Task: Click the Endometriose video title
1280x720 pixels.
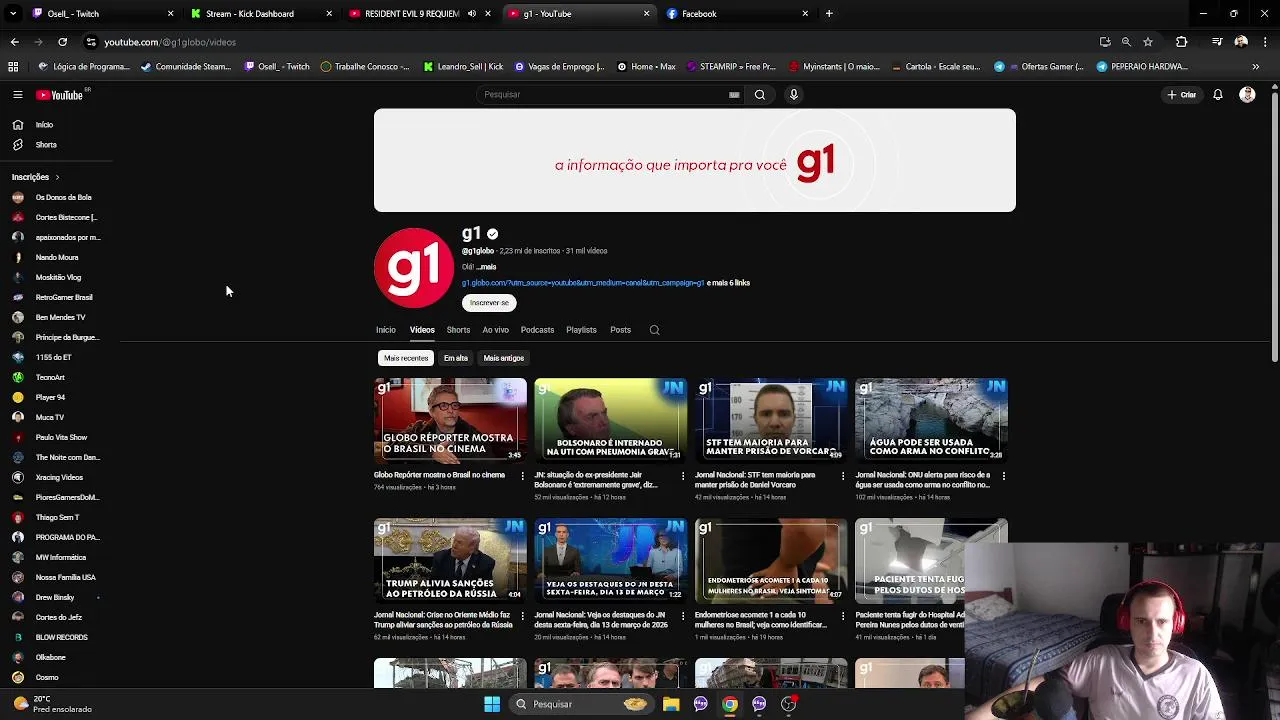Action: tap(762, 620)
